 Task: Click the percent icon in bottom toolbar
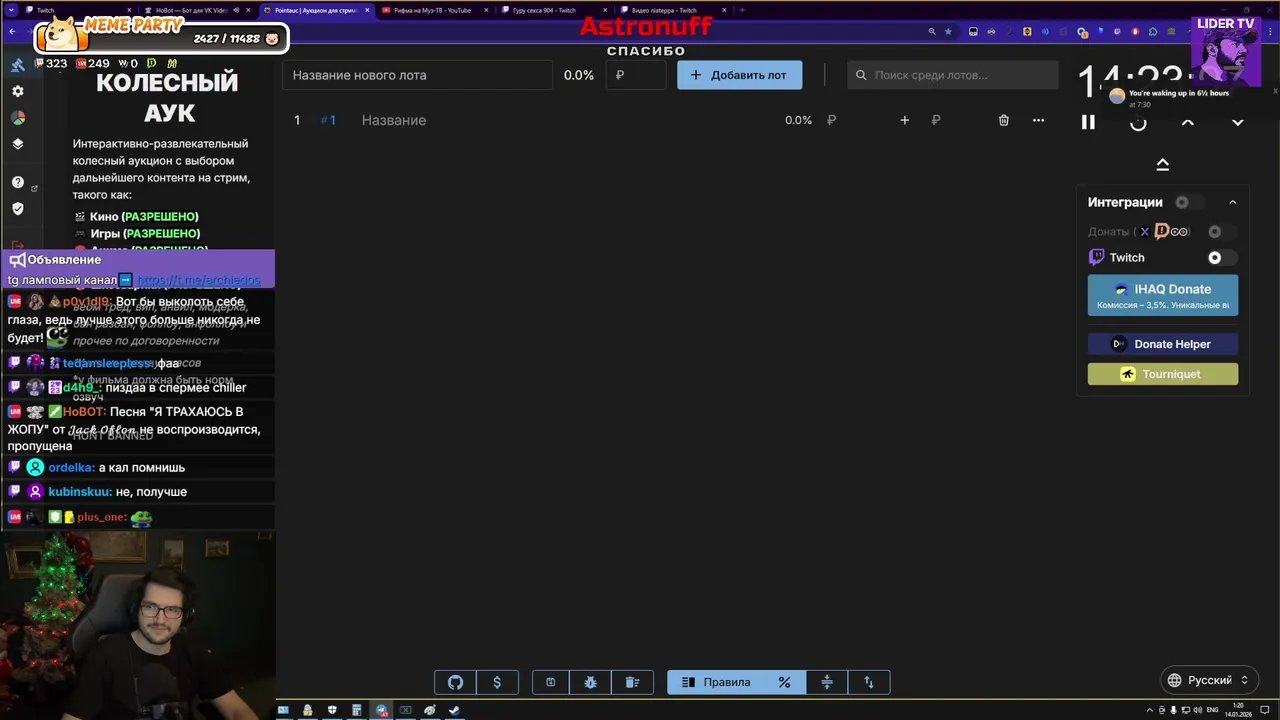point(784,682)
